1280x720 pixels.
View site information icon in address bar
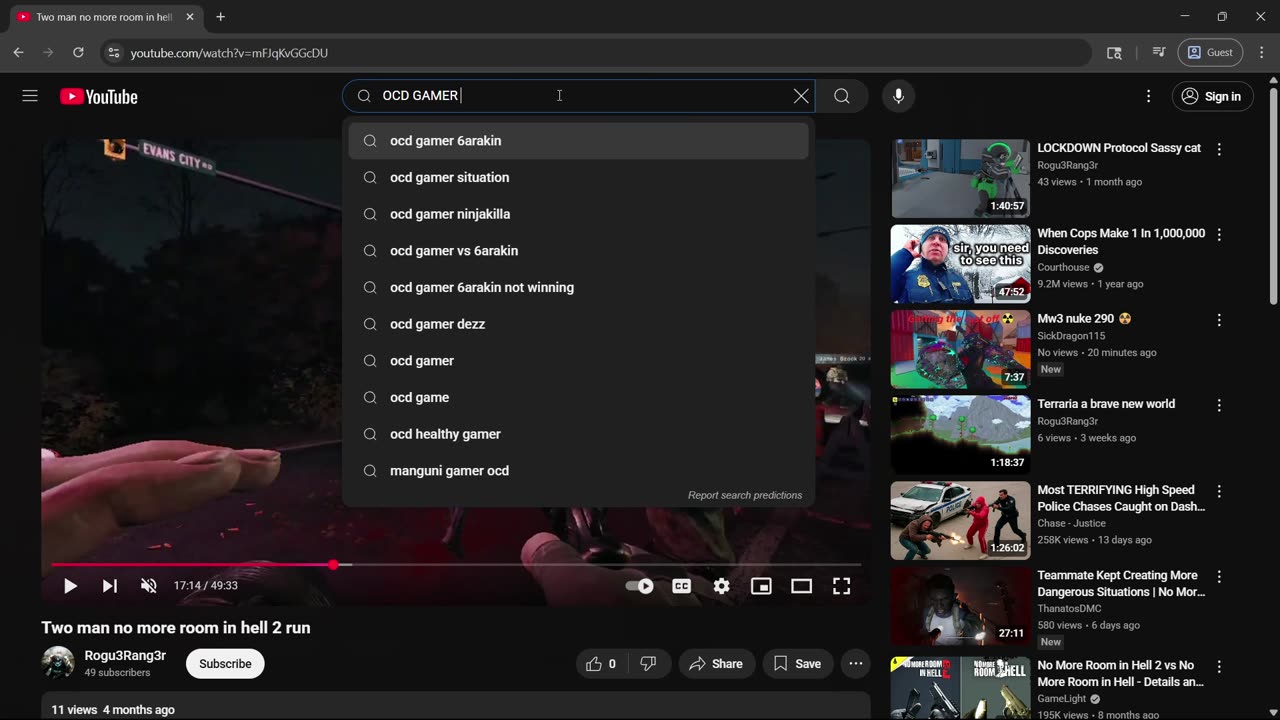coord(114,53)
